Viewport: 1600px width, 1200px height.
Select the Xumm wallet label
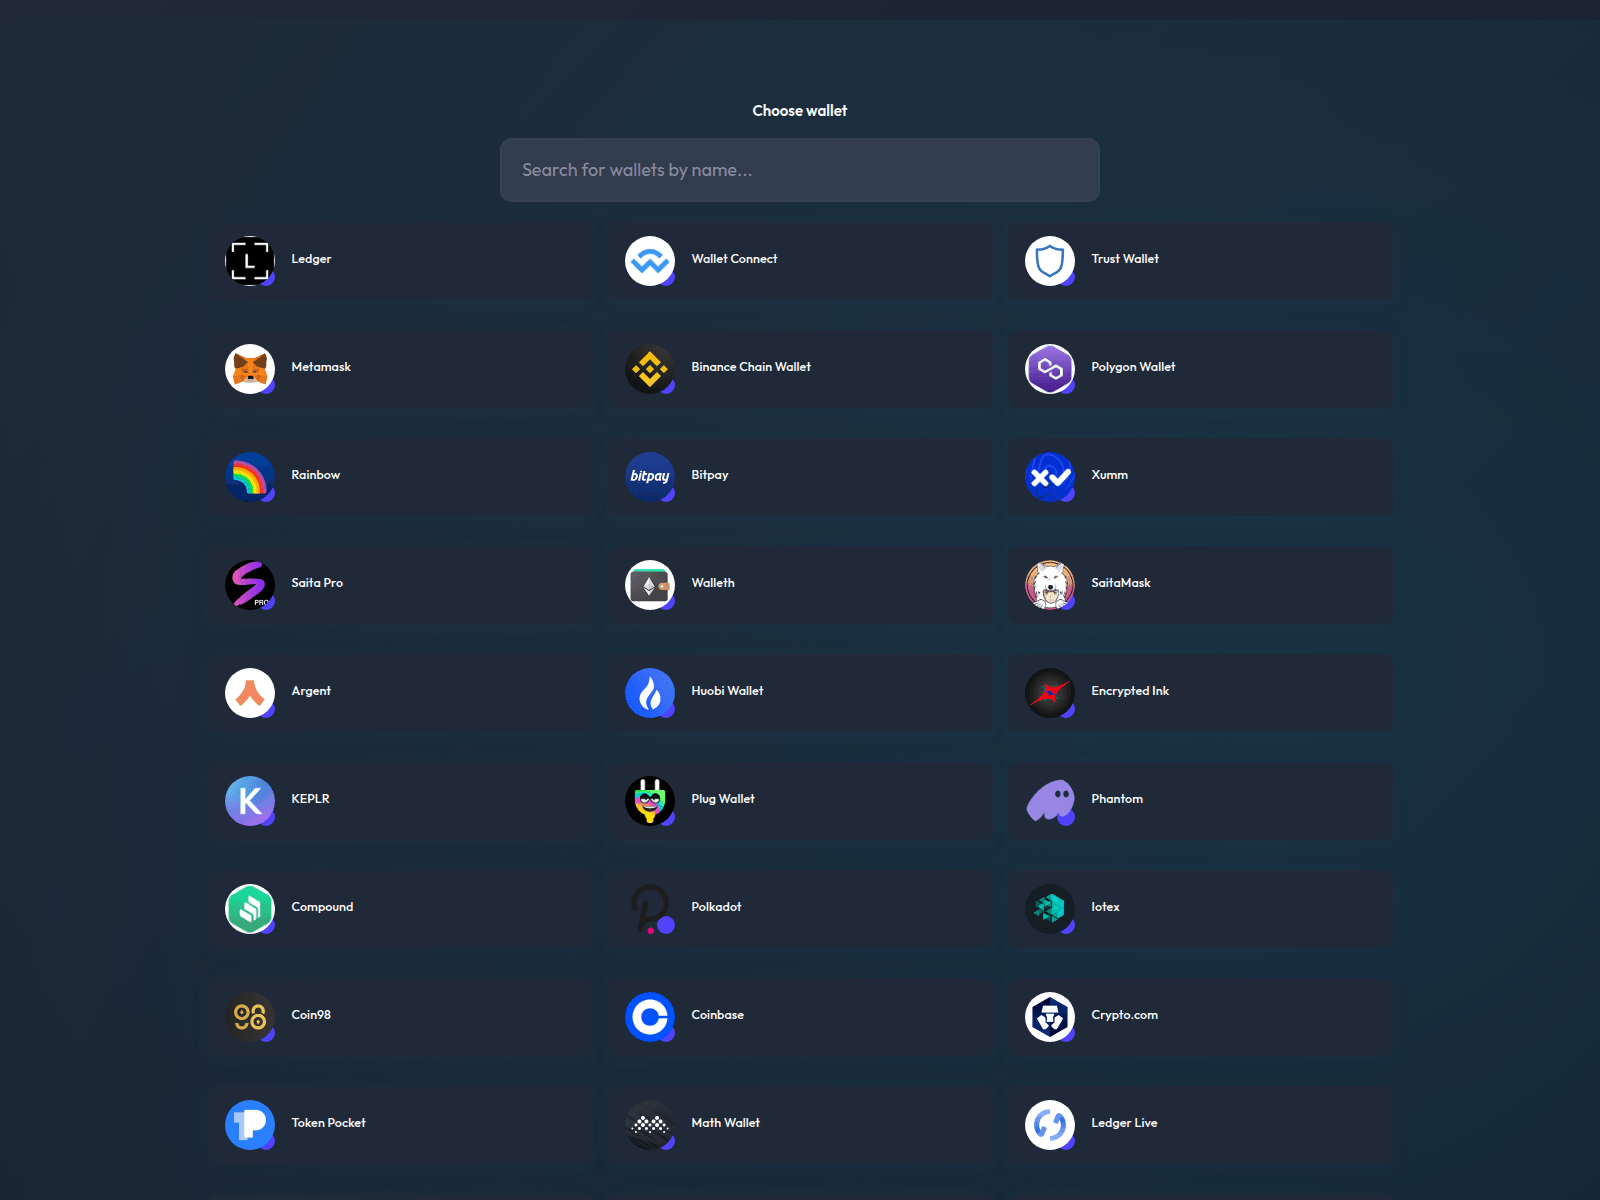click(1110, 475)
